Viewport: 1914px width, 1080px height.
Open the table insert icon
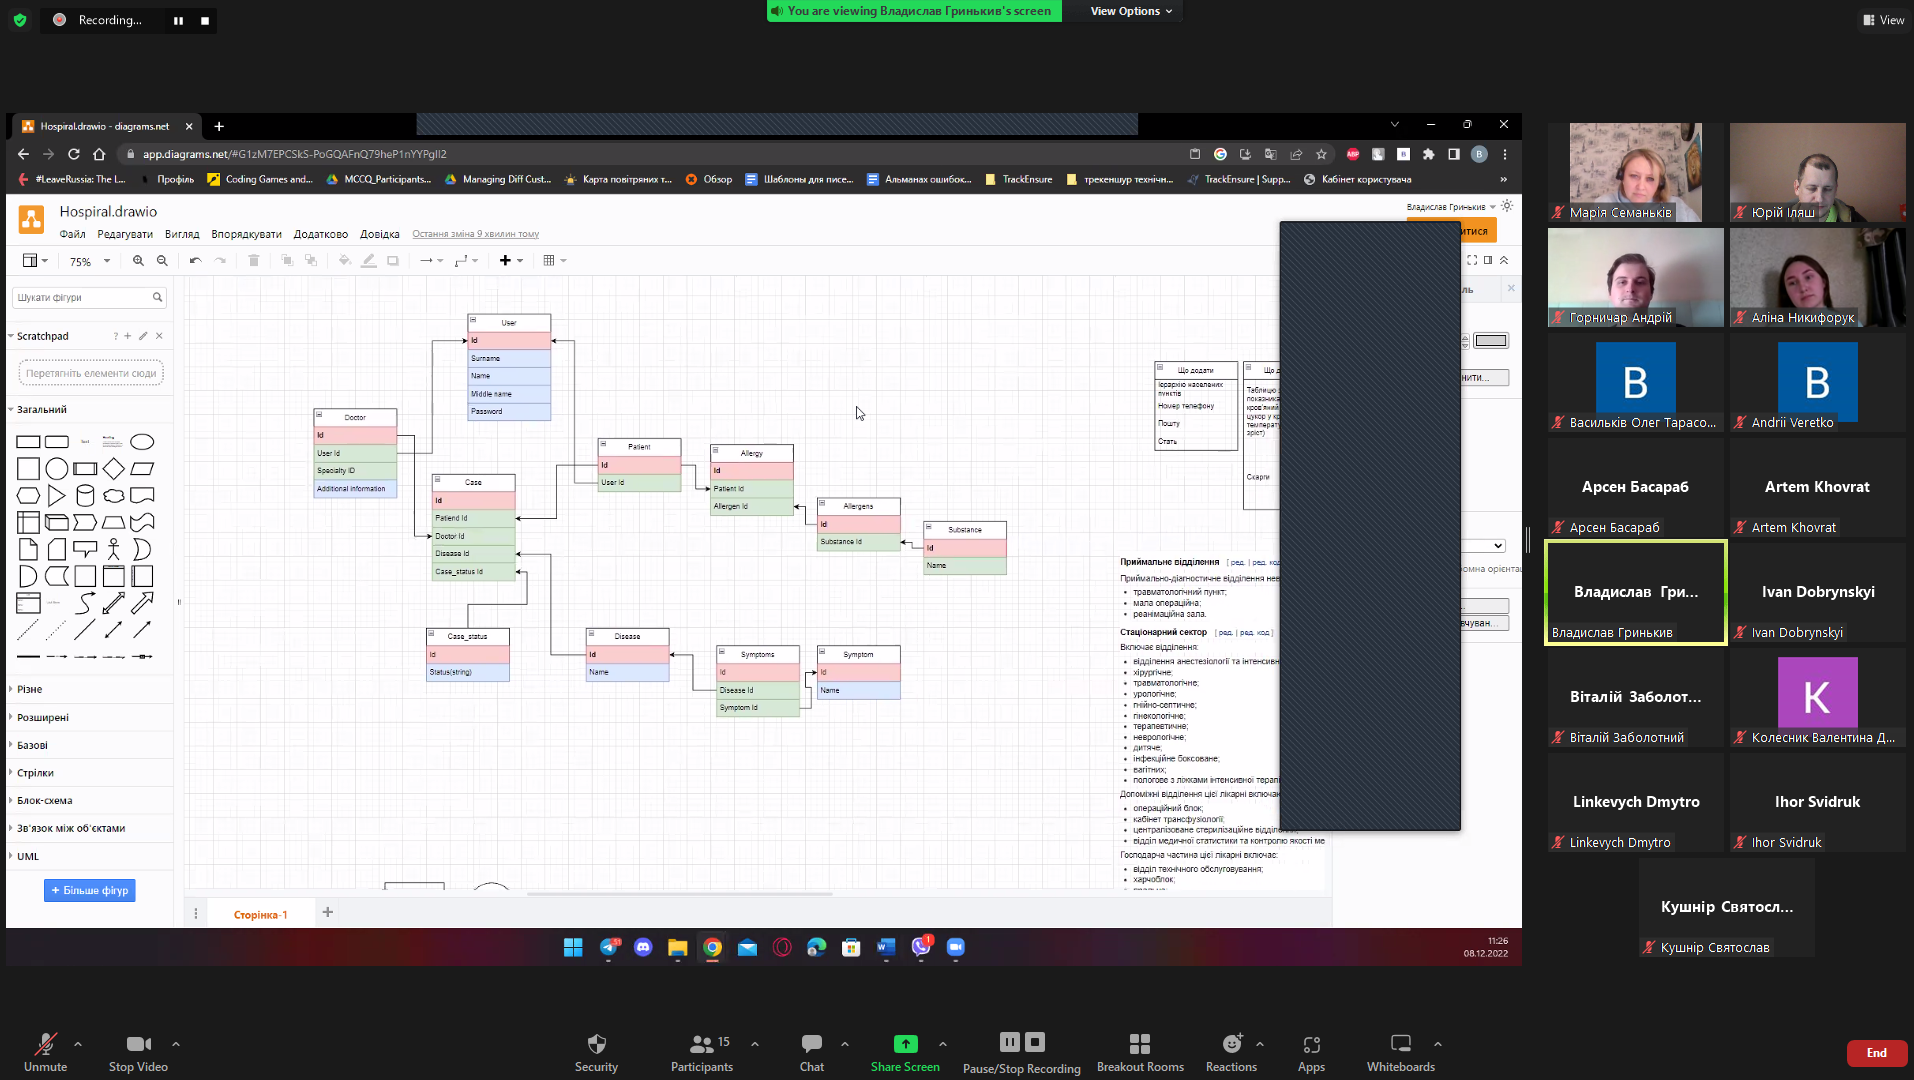(x=549, y=261)
